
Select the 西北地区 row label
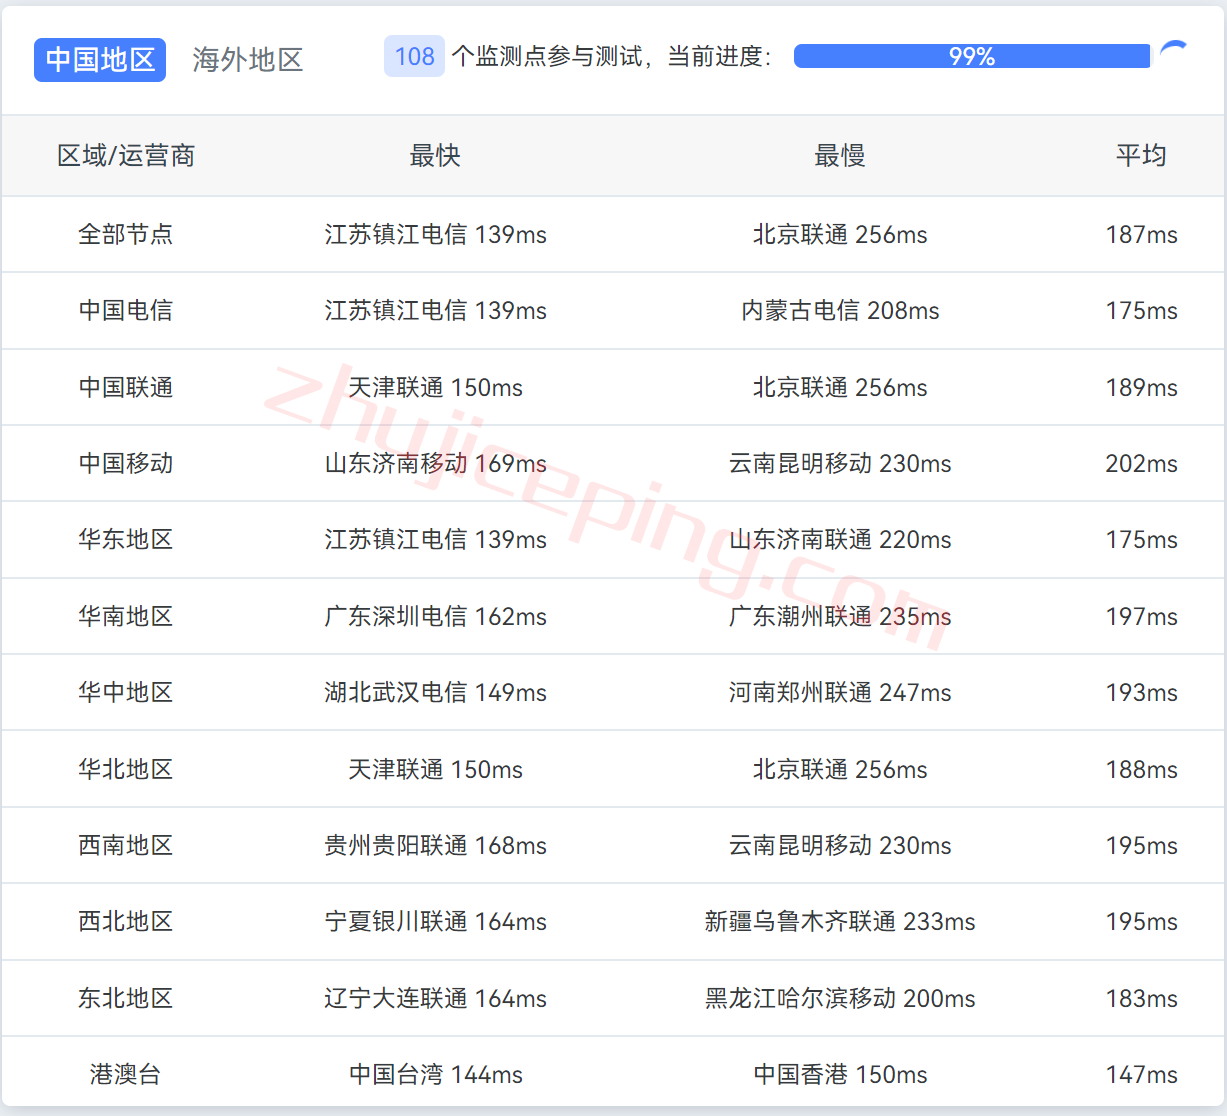coord(126,921)
